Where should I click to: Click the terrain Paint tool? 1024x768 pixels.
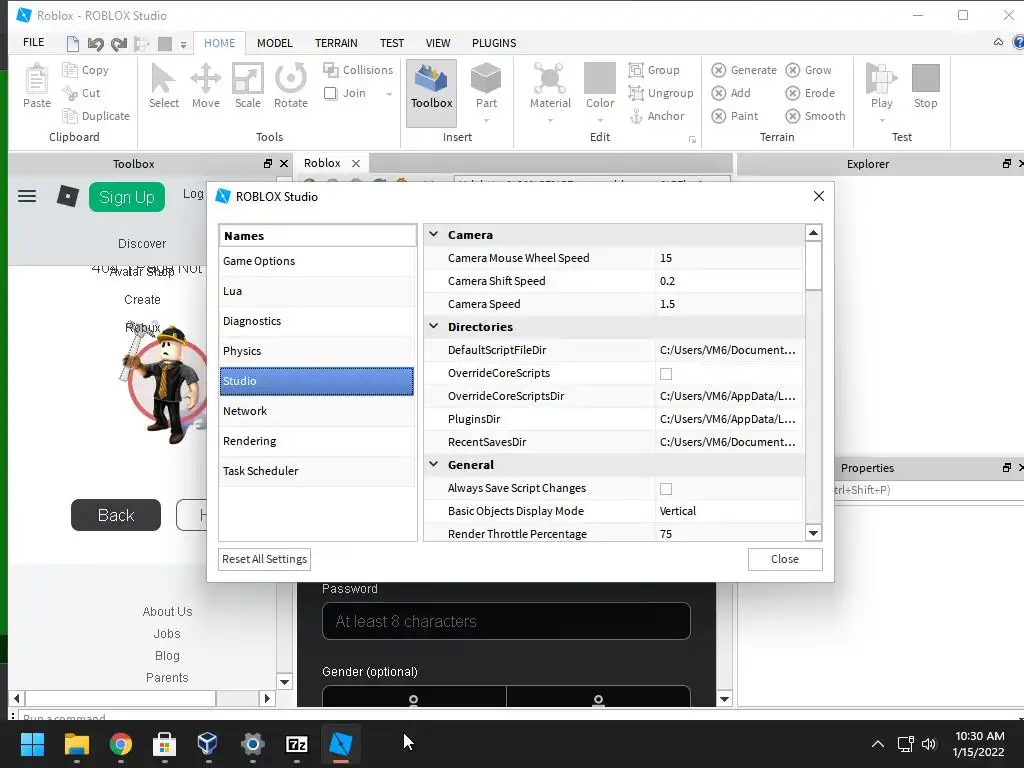[735, 116]
